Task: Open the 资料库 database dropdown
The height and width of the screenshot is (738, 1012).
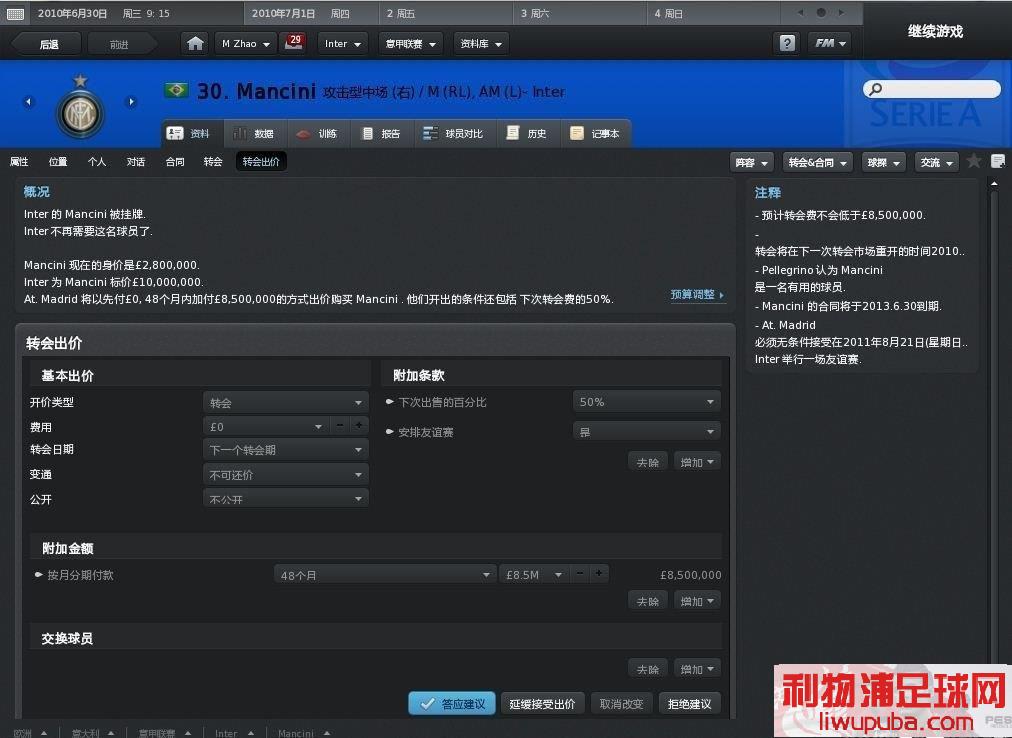Action: pyautogui.click(x=481, y=44)
